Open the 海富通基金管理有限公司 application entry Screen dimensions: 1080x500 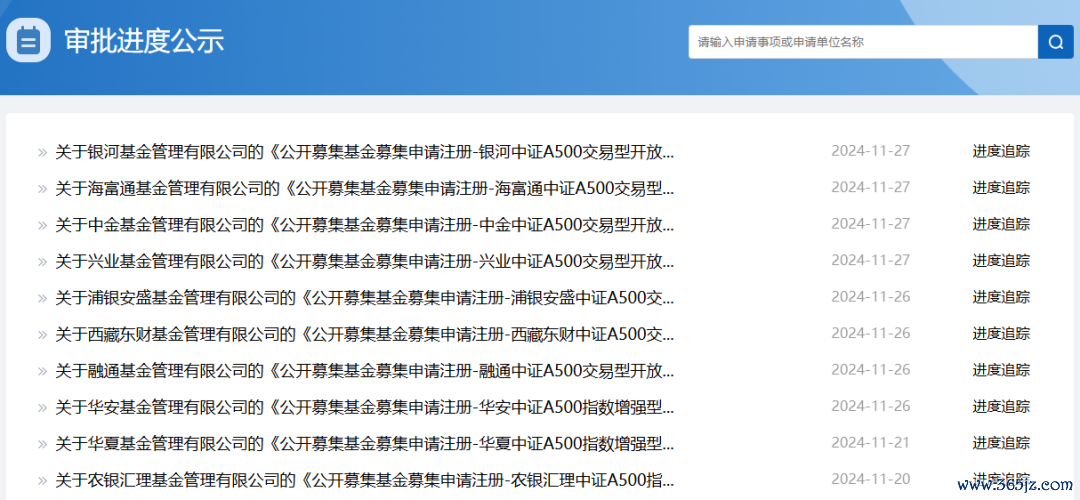click(364, 188)
